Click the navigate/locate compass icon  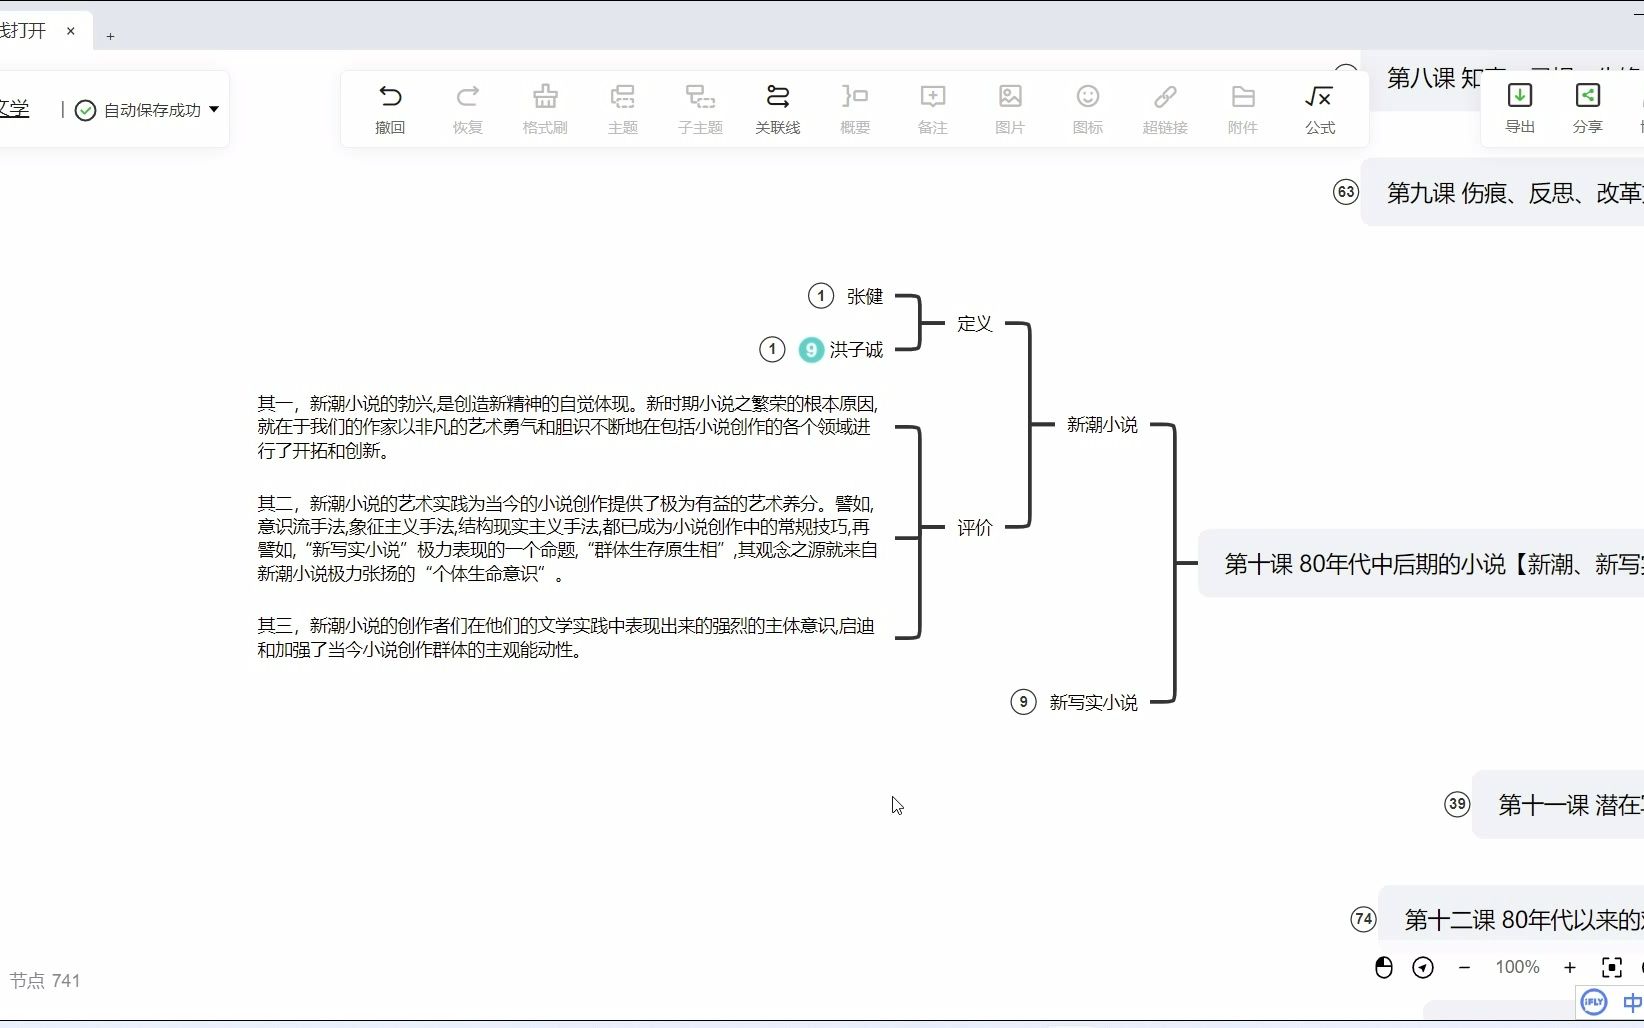tap(1423, 967)
